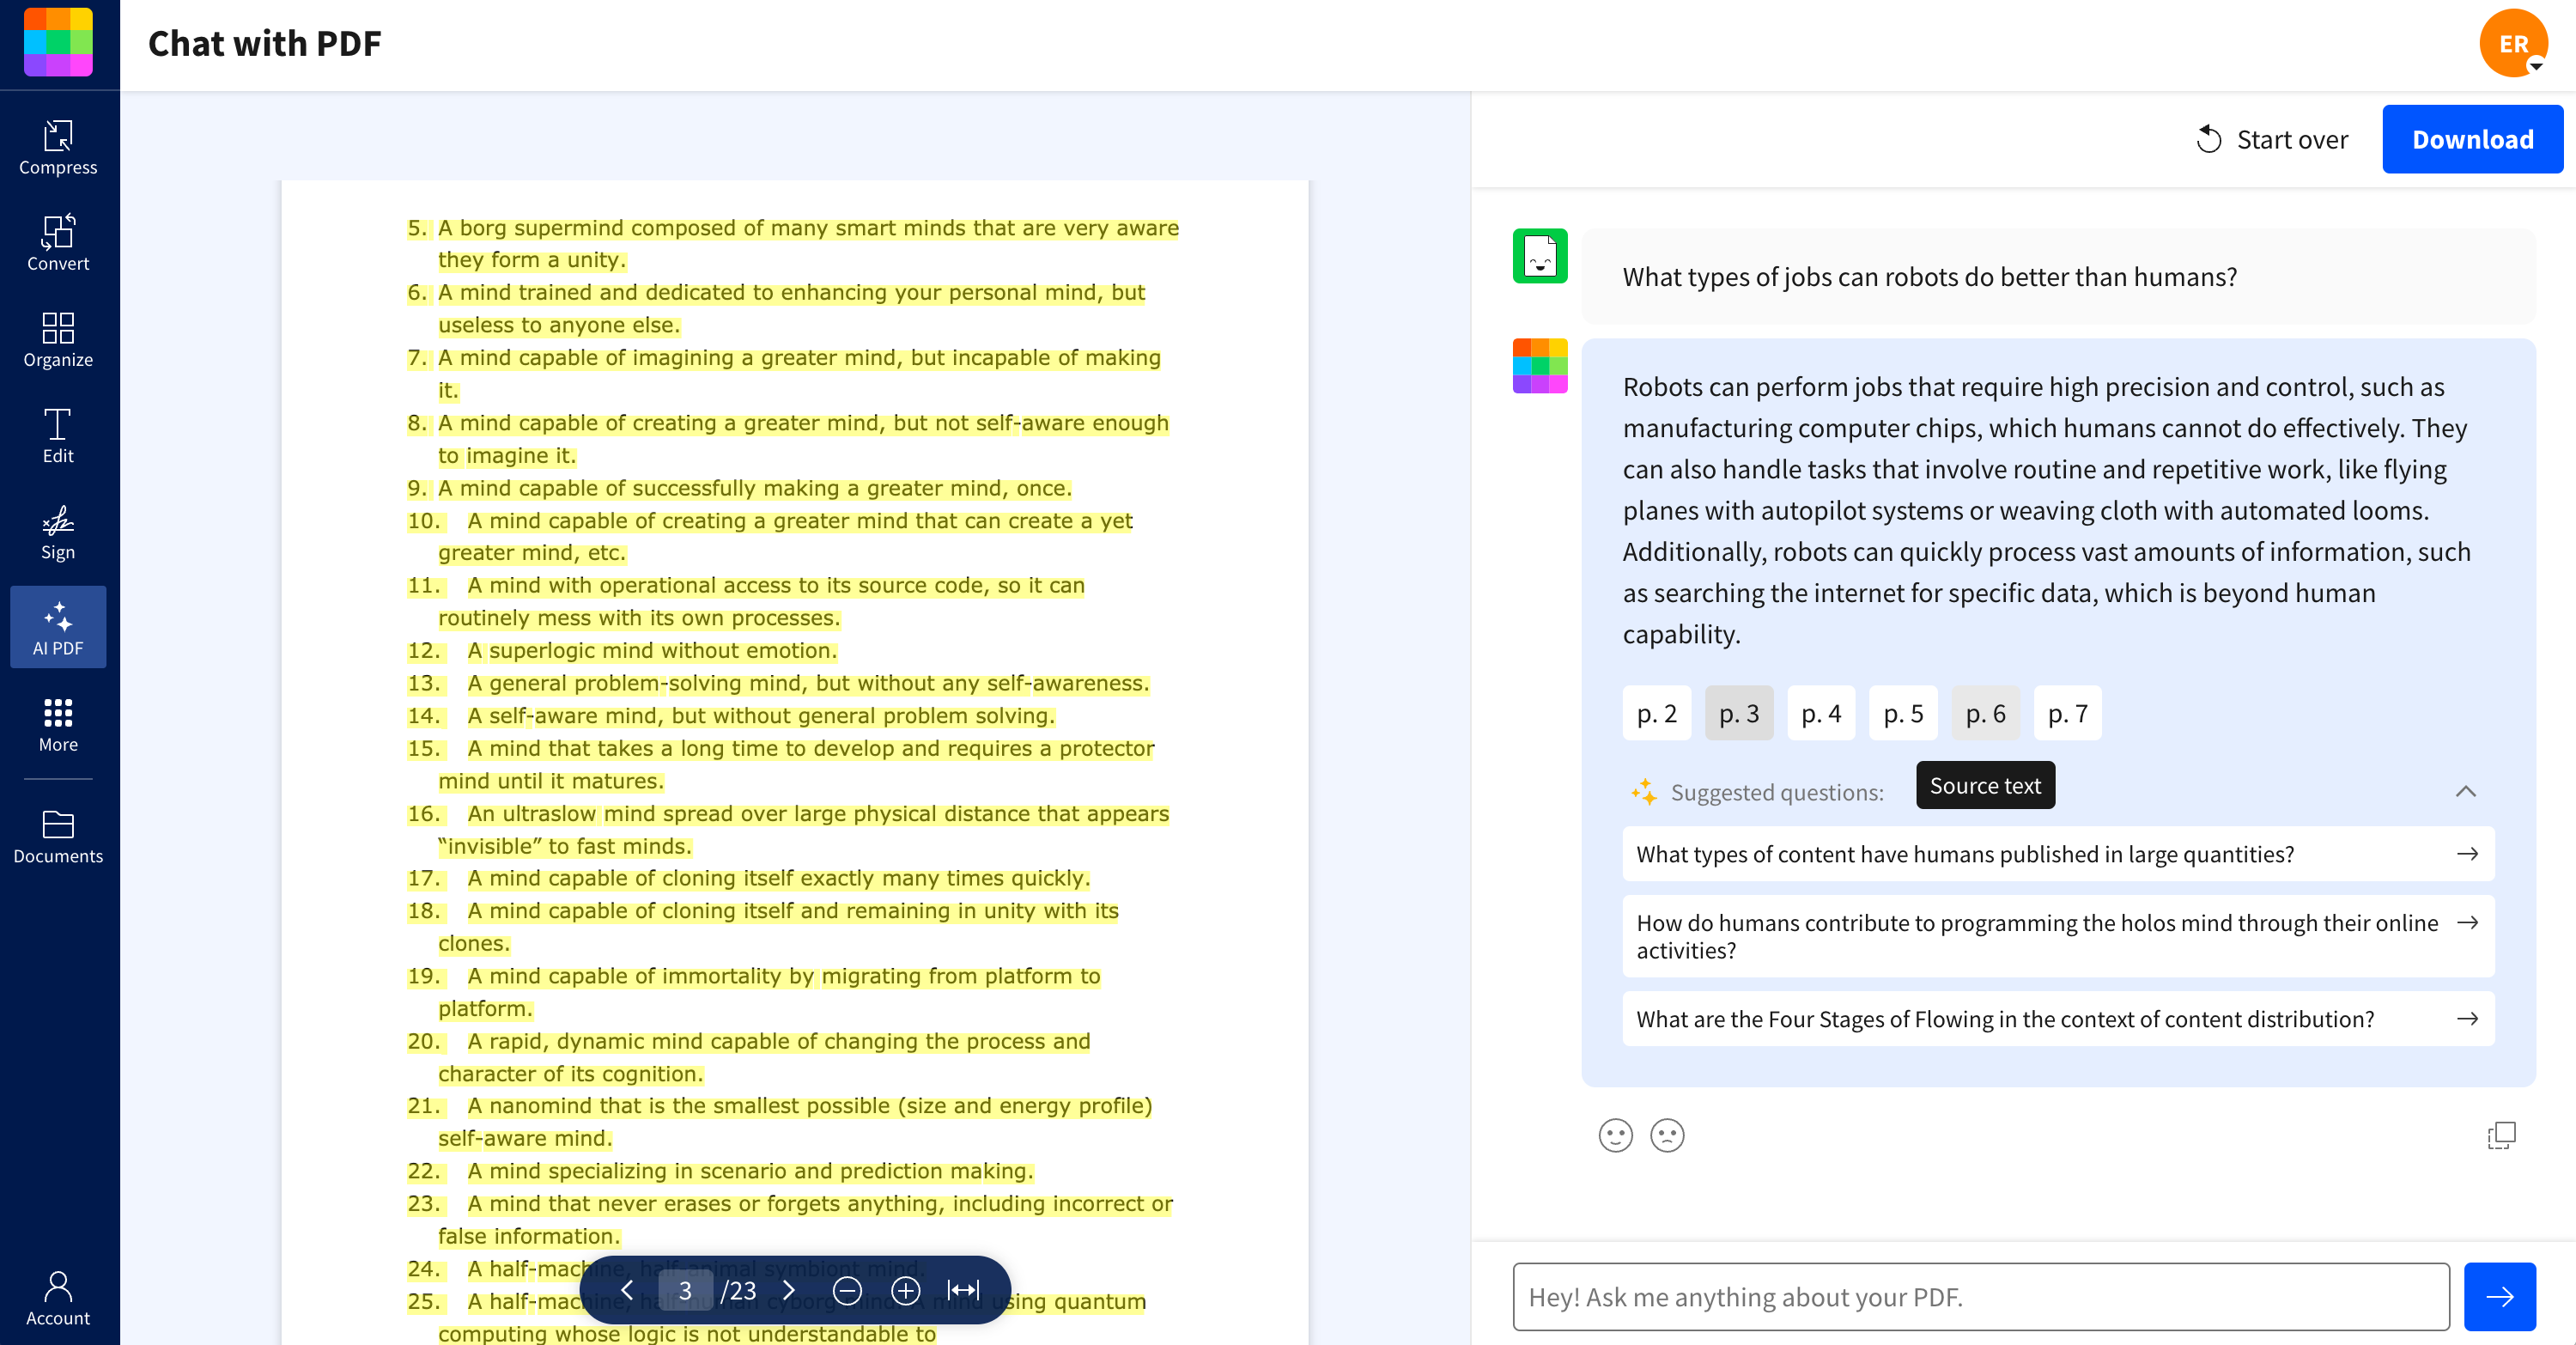
Task: Open the More tools grid
Action: pyautogui.click(x=58, y=724)
